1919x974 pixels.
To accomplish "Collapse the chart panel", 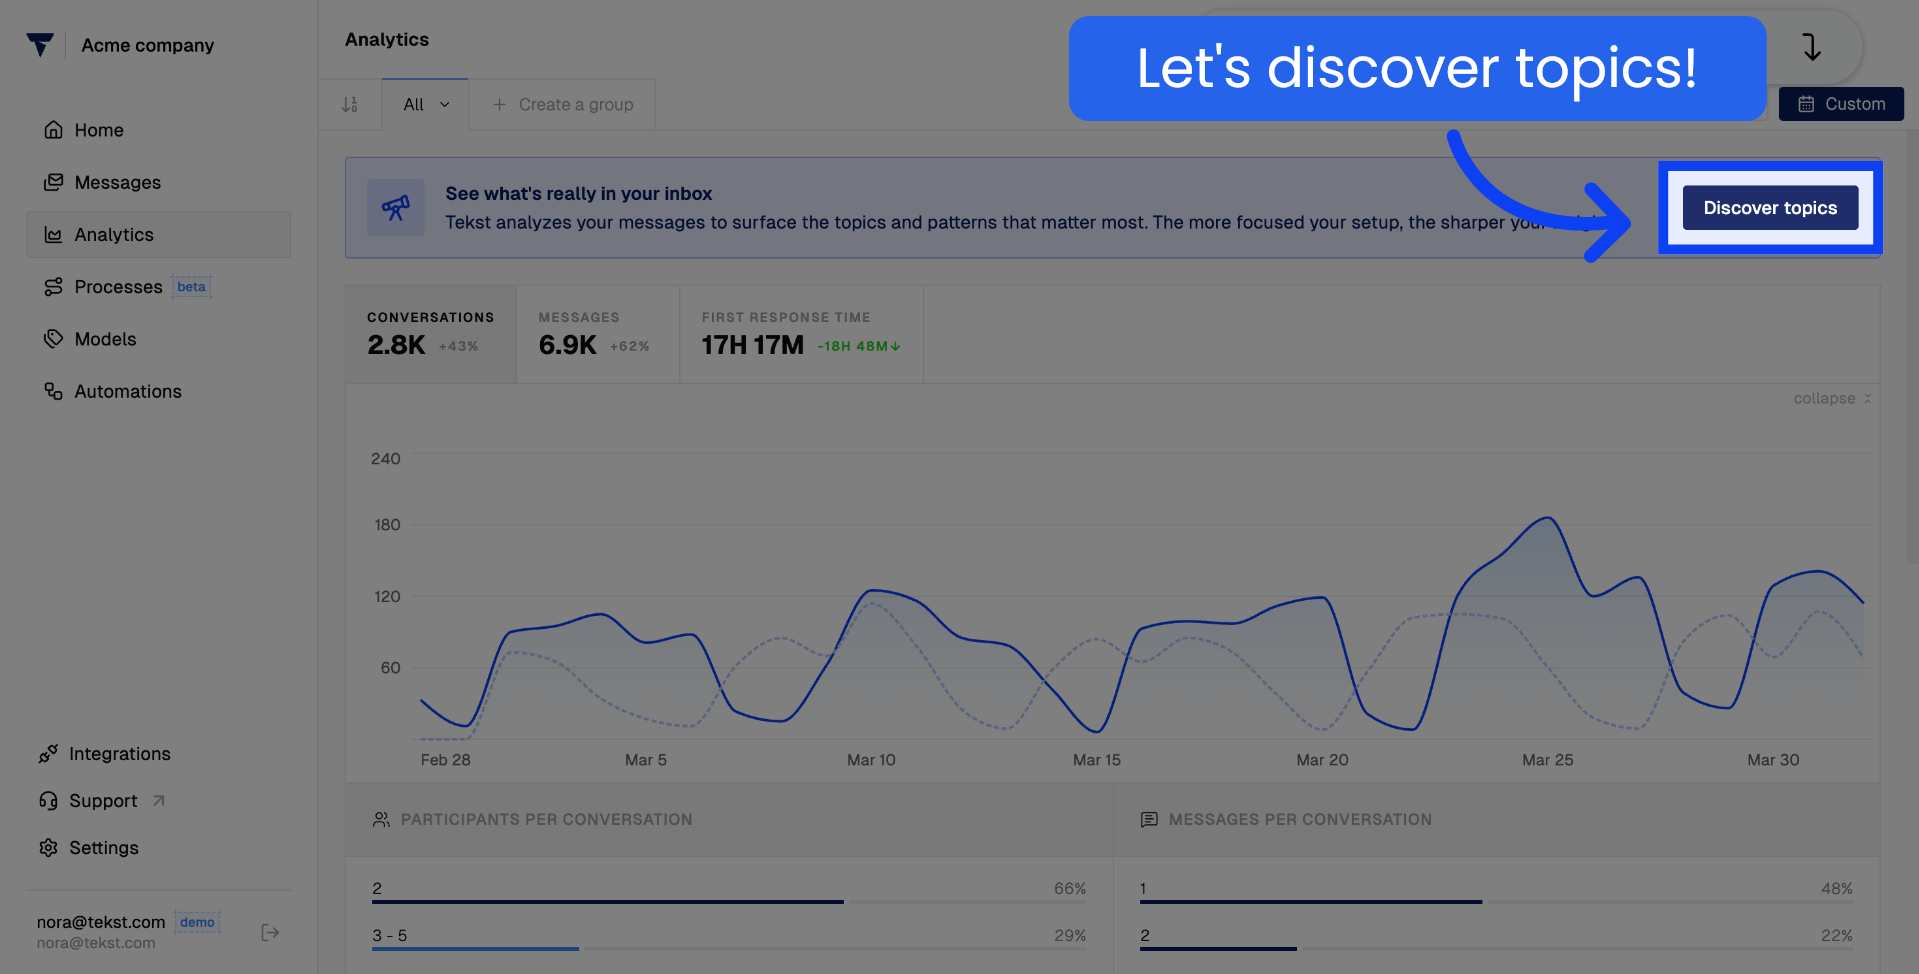I will (x=1832, y=398).
